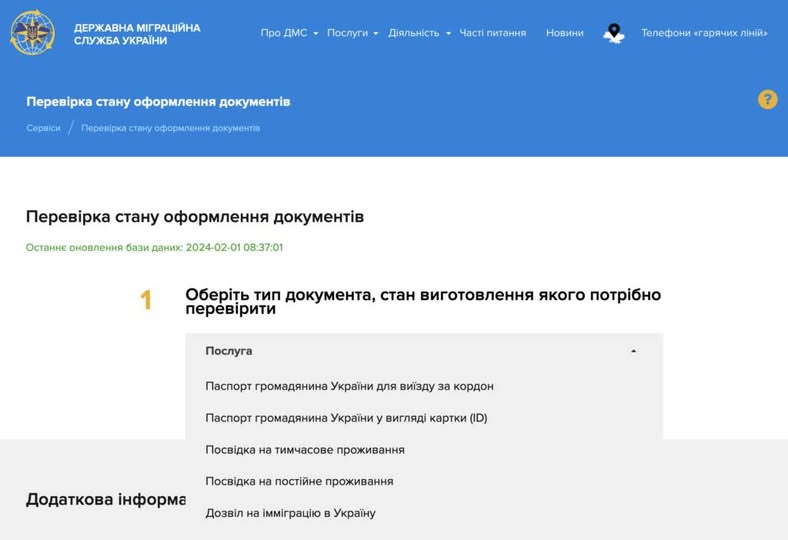Expand the Послуги navigation menu

pyautogui.click(x=352, y=33)
